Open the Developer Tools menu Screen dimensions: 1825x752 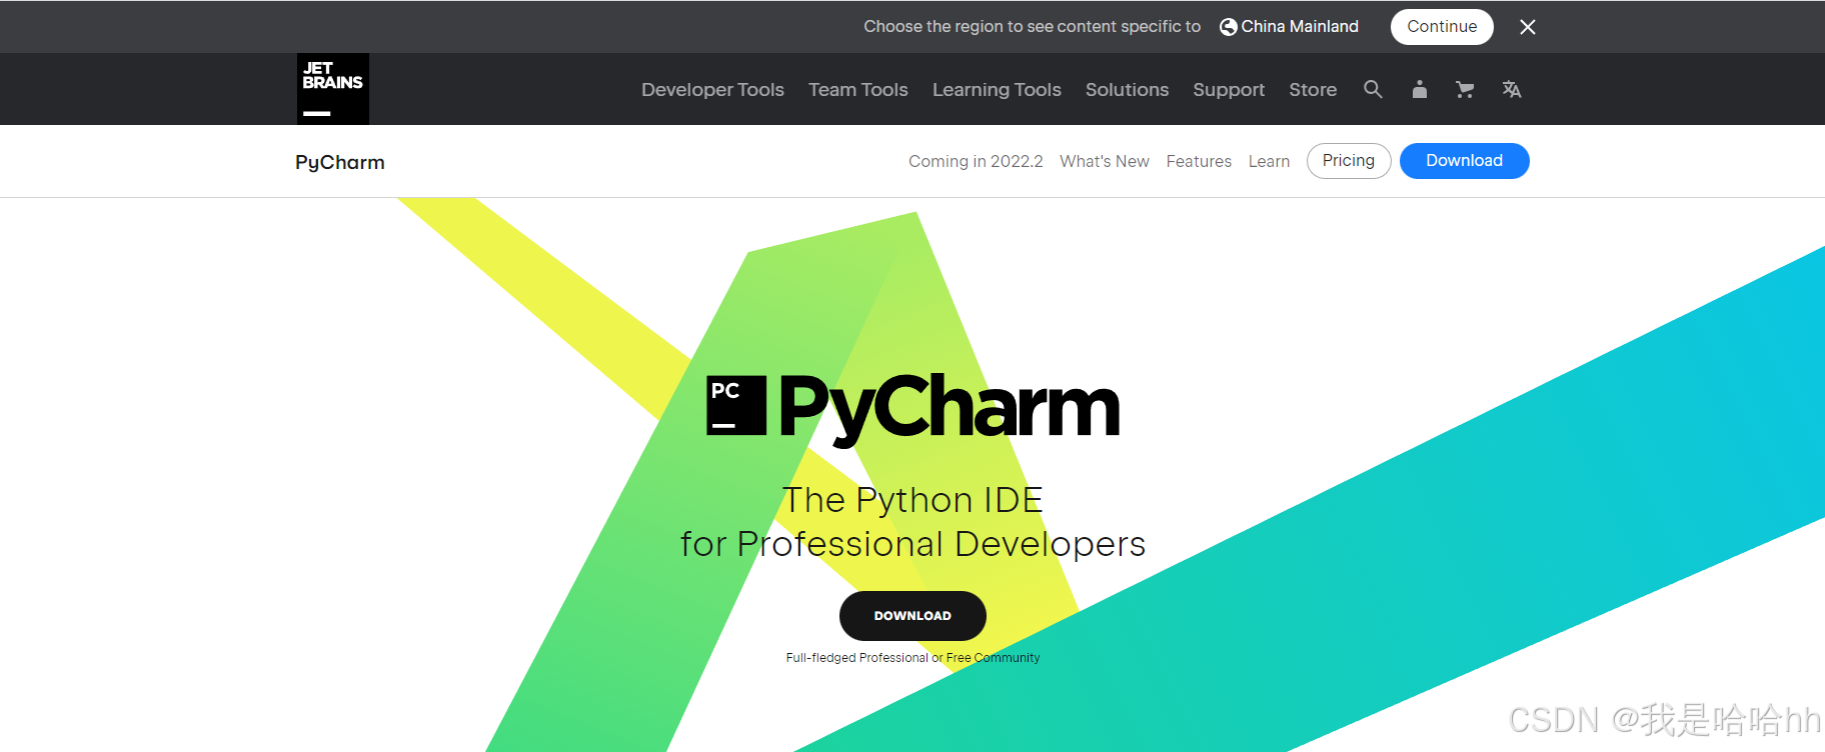coord(713,89)
